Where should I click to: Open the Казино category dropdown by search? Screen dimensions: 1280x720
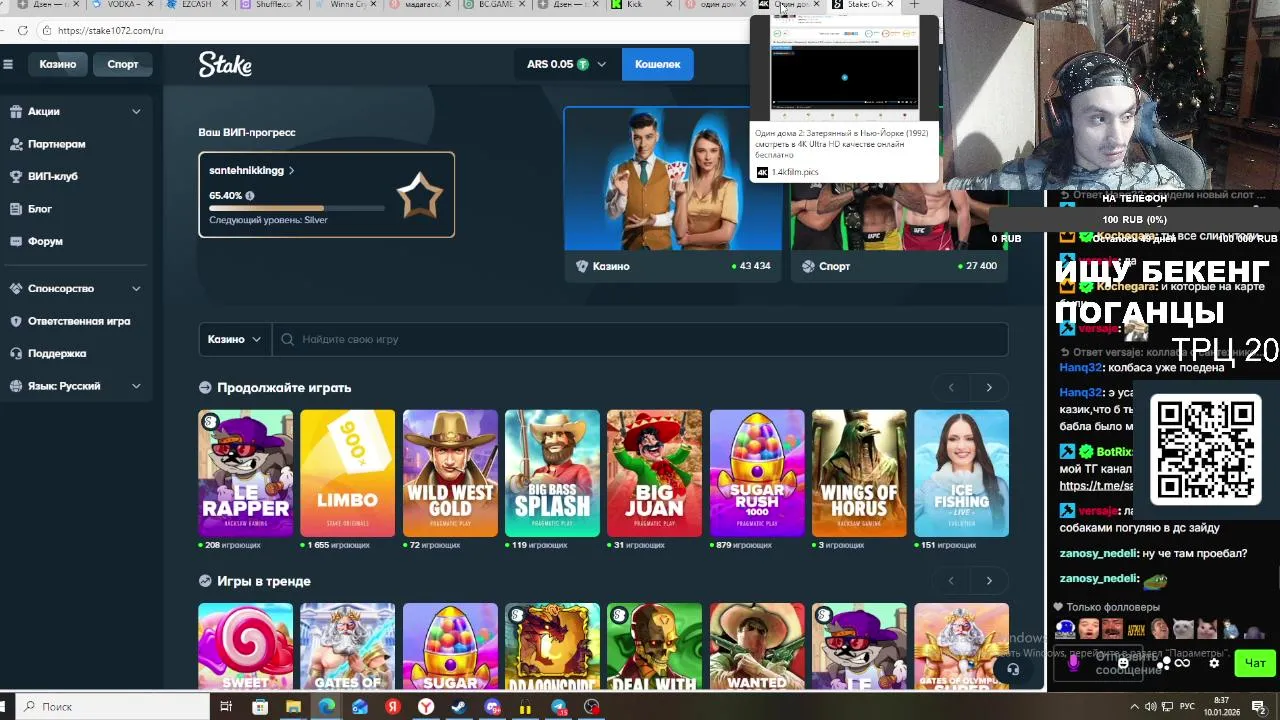[234, 339]
